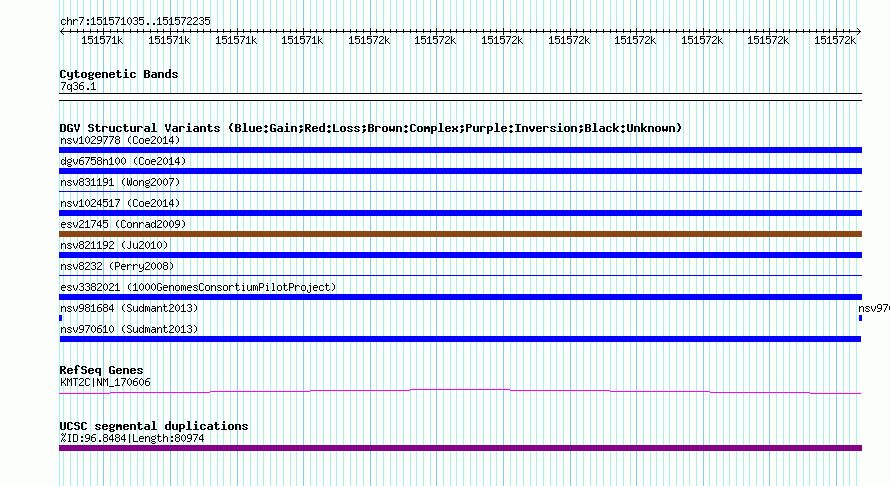The width and height of the screenshot is (890, 486).
Task: Click the left arrow of the coordinate ruler
Action: pyautogui.click(x=62, y=32)
